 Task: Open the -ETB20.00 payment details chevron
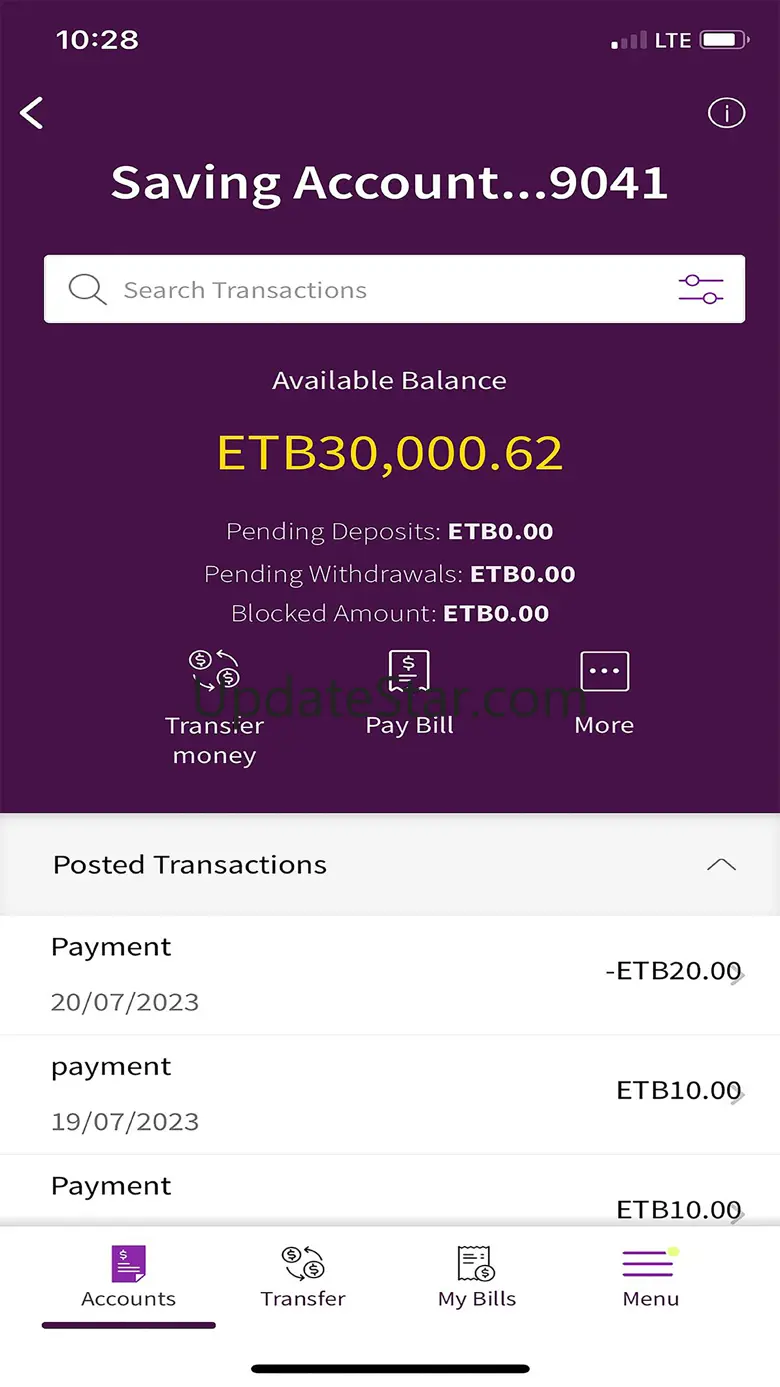(x=738, y=977)
